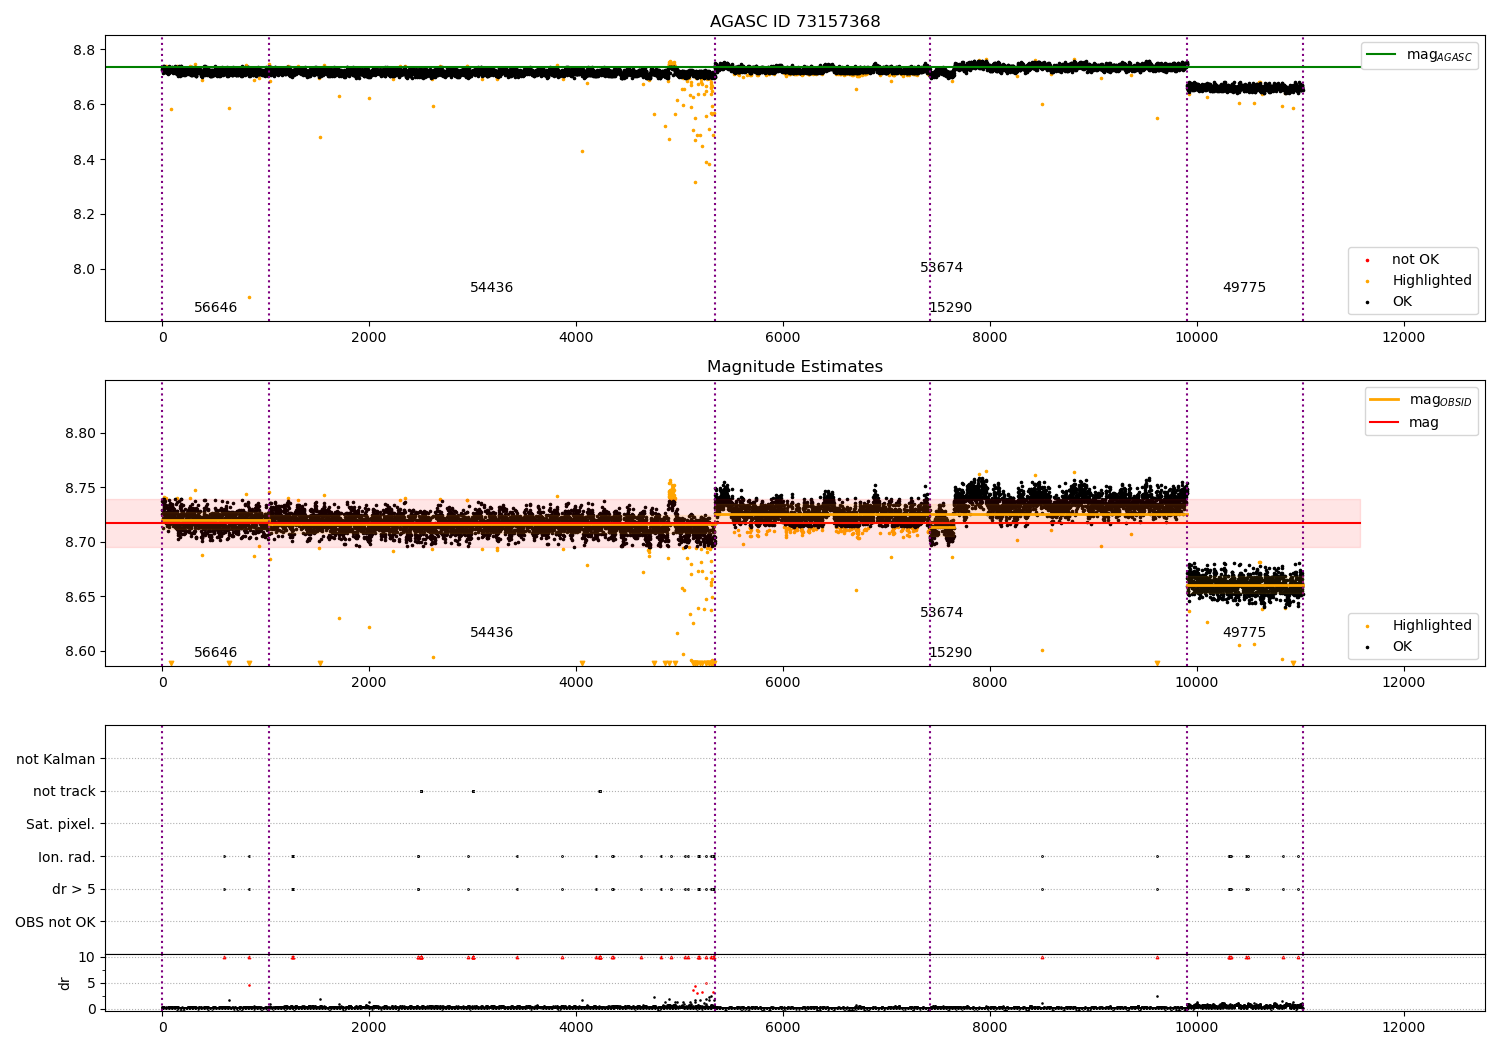Click OBSID label 56646 in the top plot
Viewport: 1500px width, 1050px height.
[216, 308]
